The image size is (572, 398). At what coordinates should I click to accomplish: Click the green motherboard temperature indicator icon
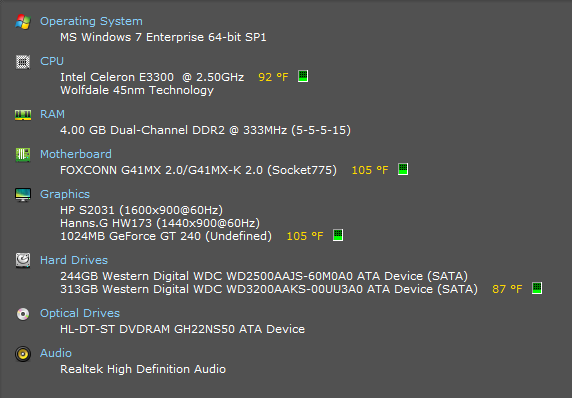tap(403, 169)
